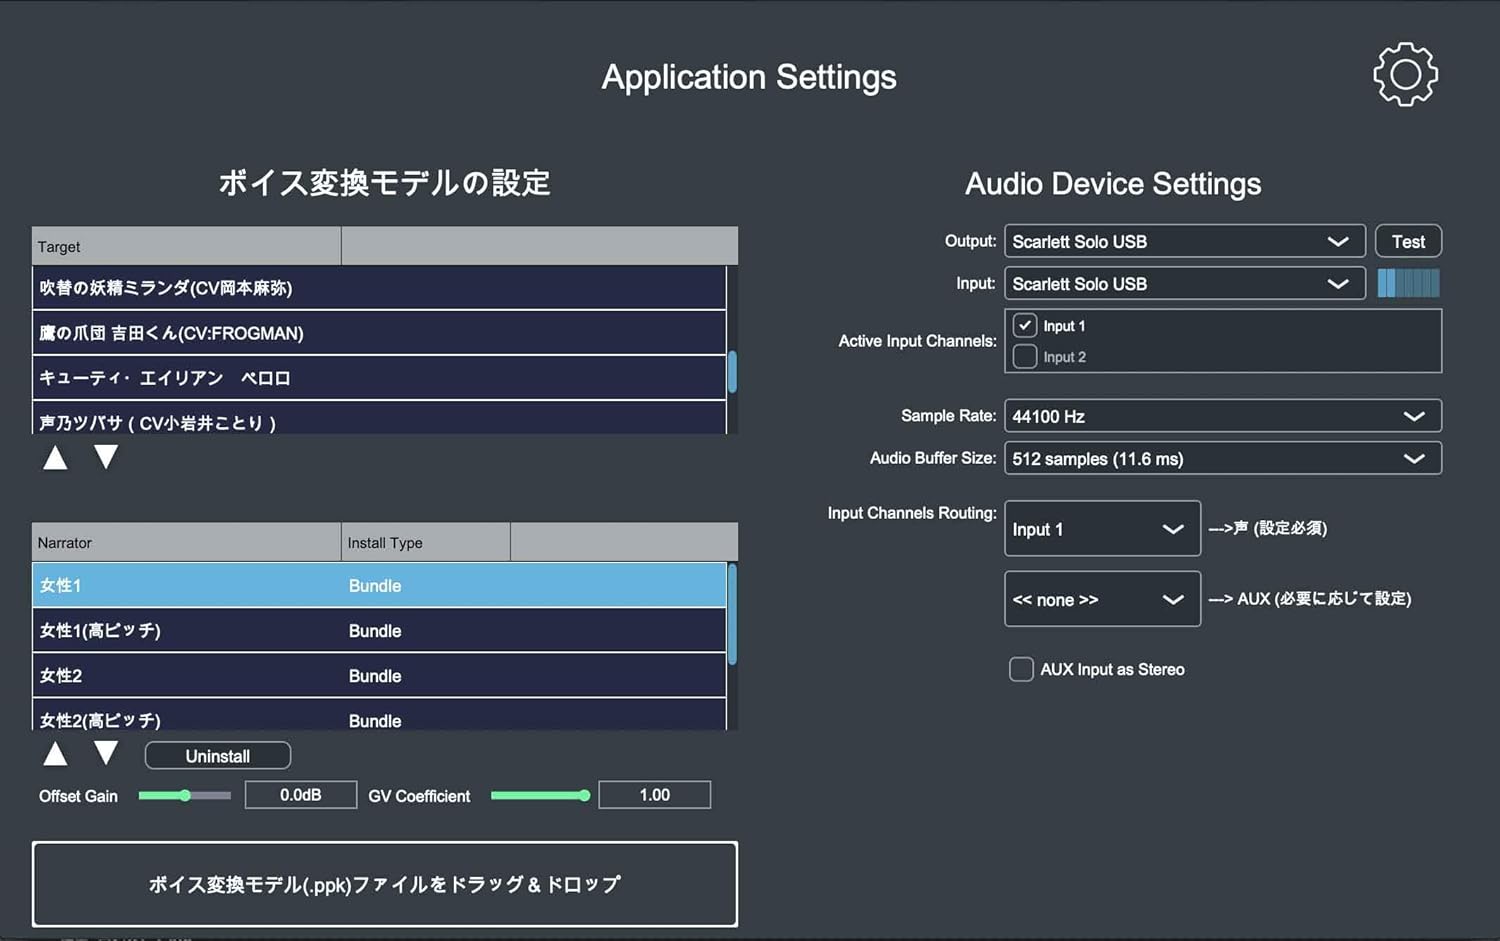Screen dimensions: 1500x941
Task: Select 女性2 narrator row
Action: (x=378, y=676)
